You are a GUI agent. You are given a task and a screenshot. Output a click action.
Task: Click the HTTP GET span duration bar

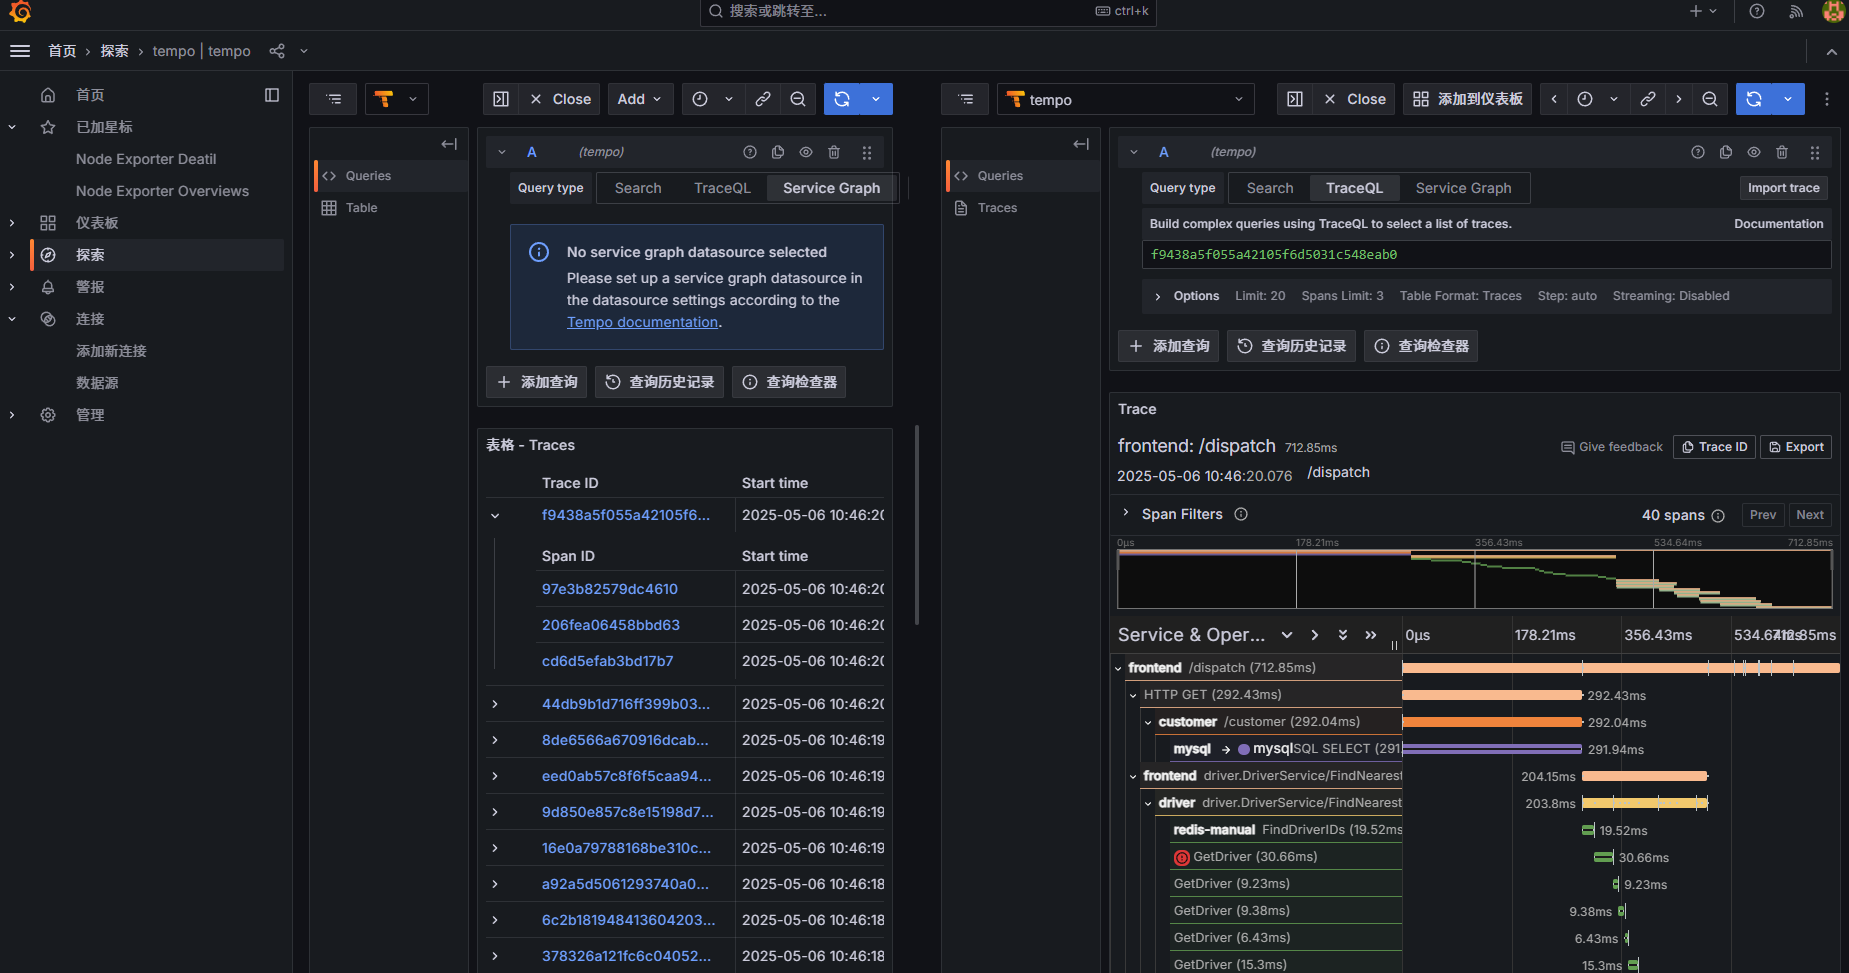(1492, 695)
